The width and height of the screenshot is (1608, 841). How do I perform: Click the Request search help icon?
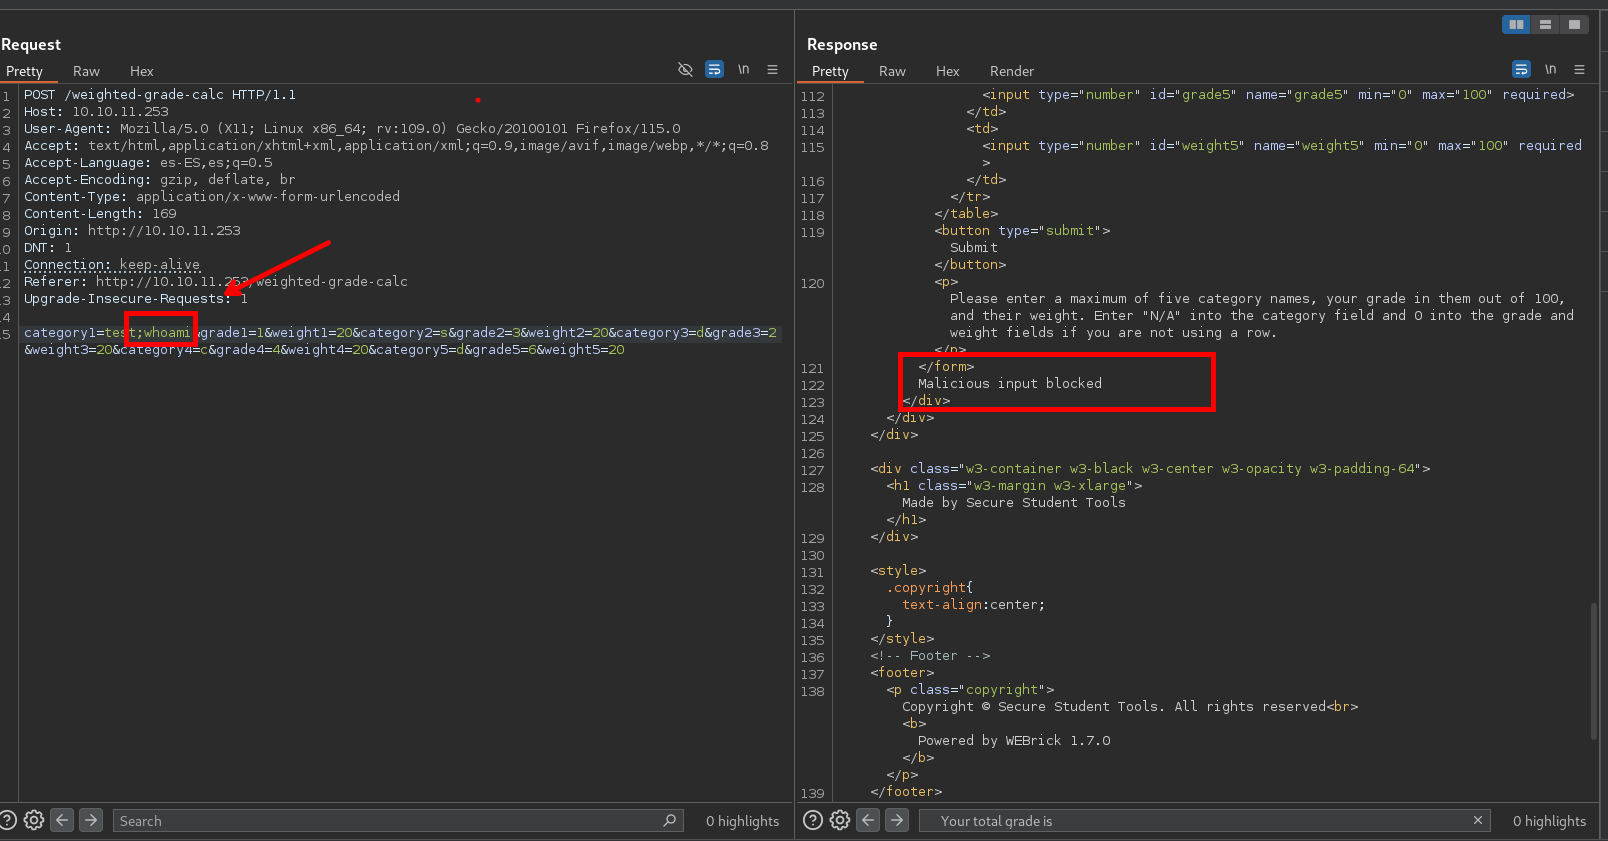[x=7, y=820]
